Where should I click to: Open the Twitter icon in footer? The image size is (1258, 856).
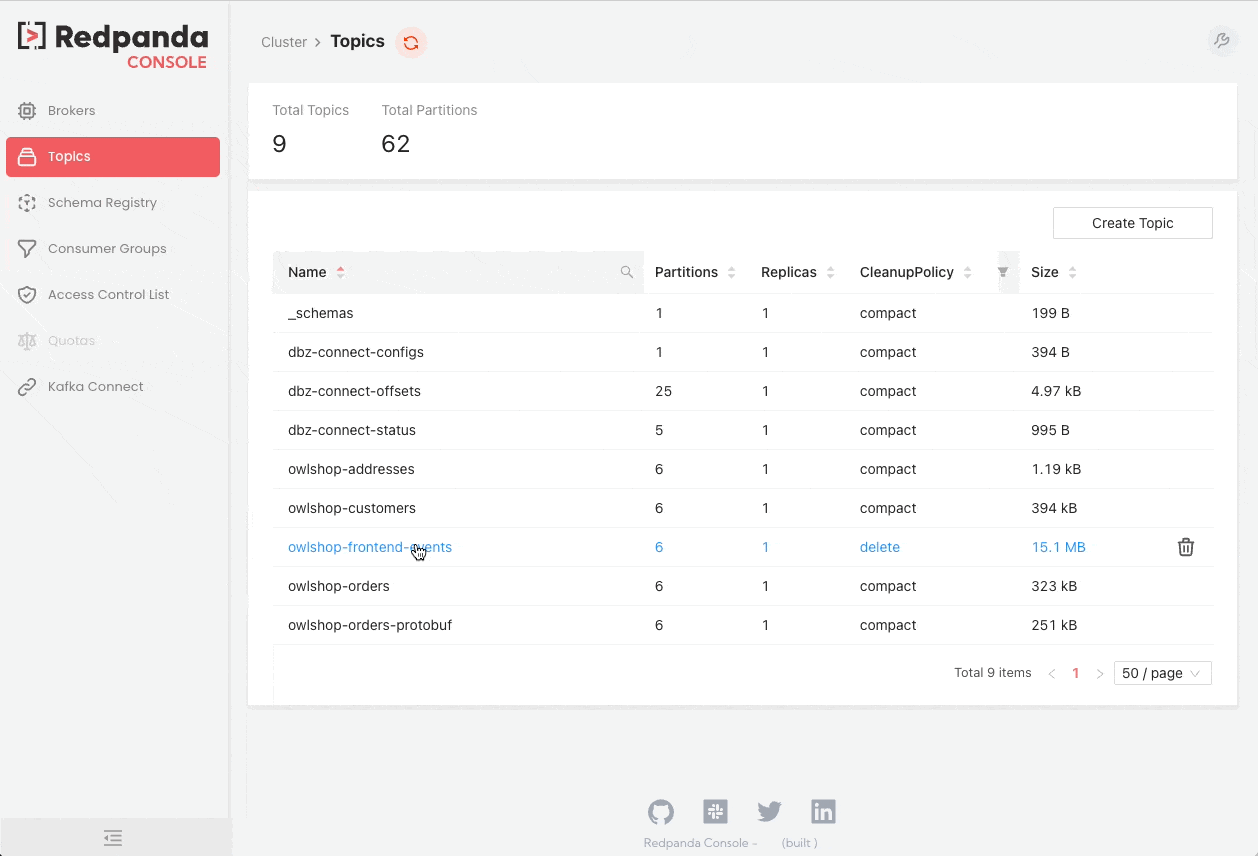pos(769,811)
